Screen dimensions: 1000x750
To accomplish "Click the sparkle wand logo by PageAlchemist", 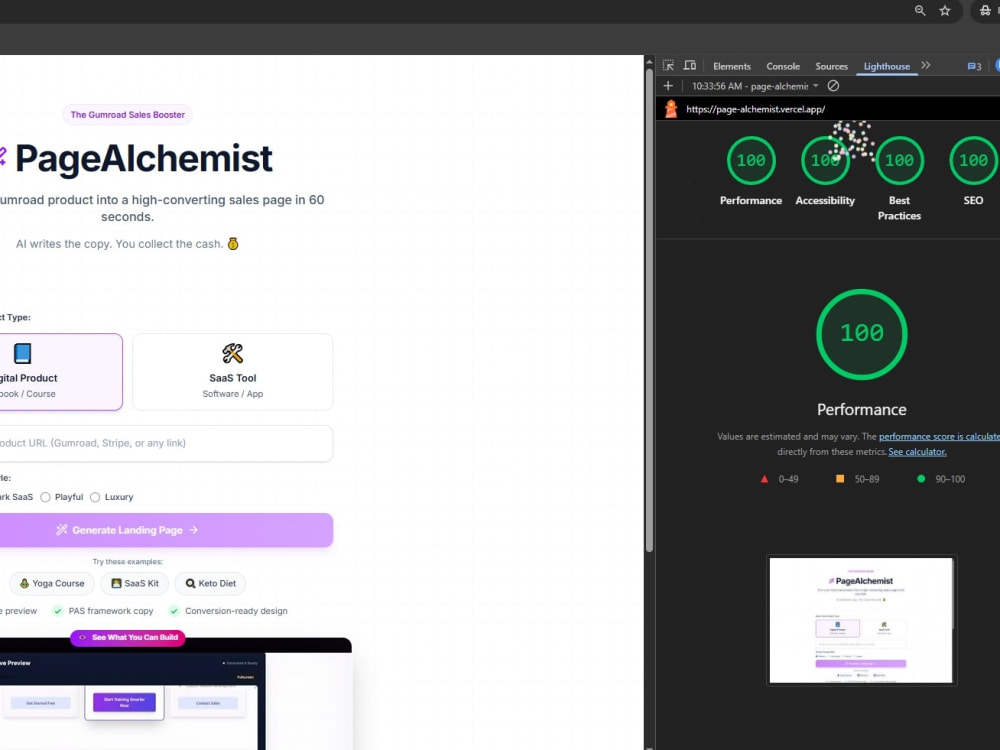I will click(2, 156).
